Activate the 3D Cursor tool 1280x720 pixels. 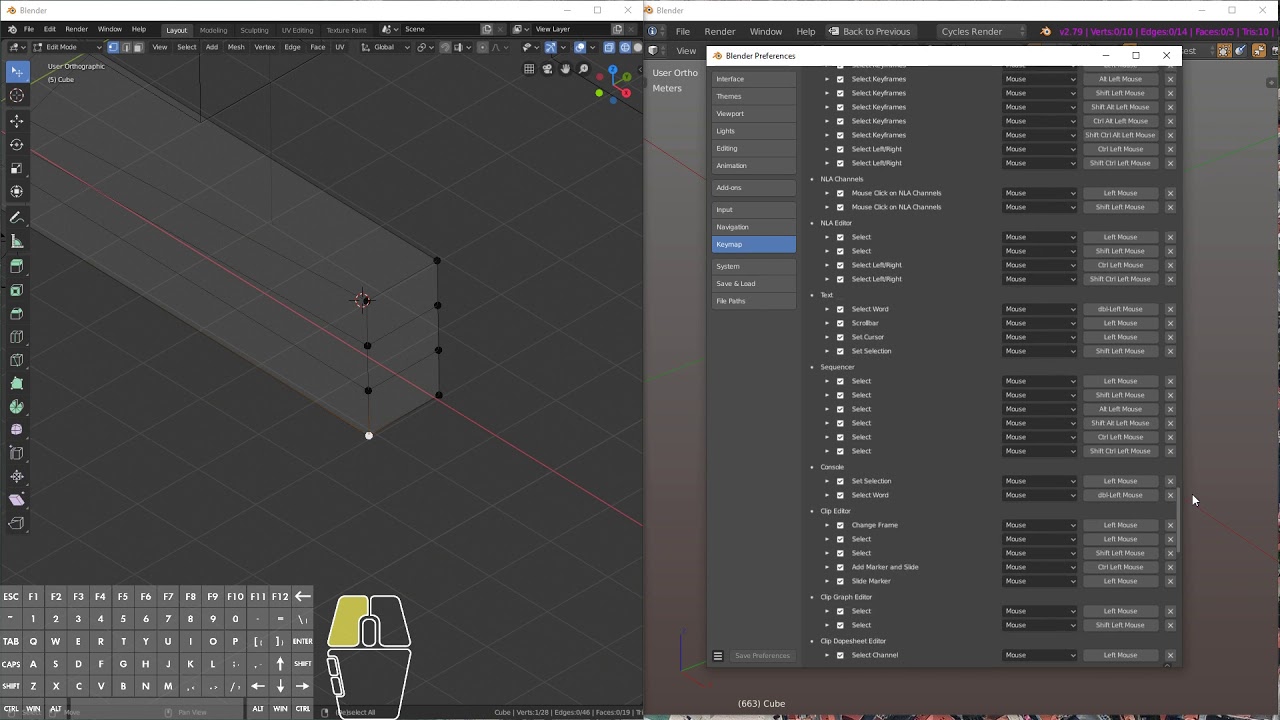point(17,95)
